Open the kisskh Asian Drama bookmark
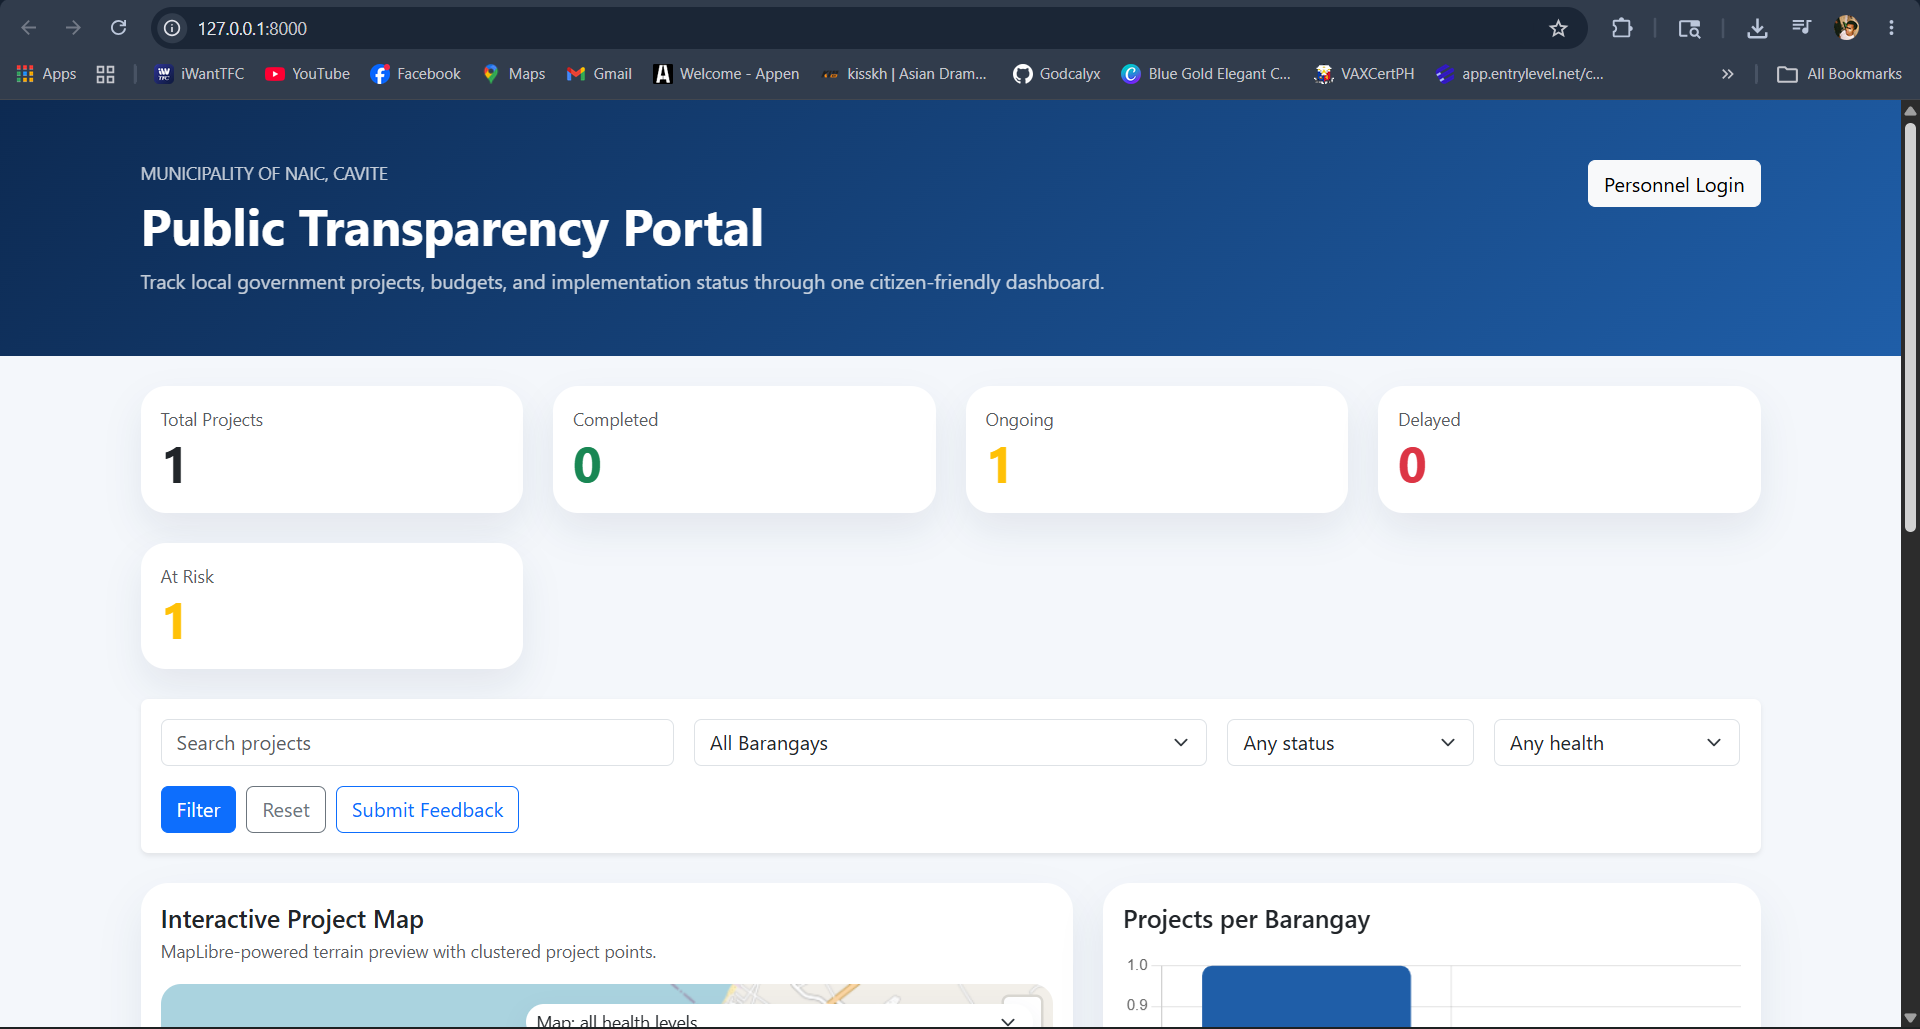 tap(904, 74)
